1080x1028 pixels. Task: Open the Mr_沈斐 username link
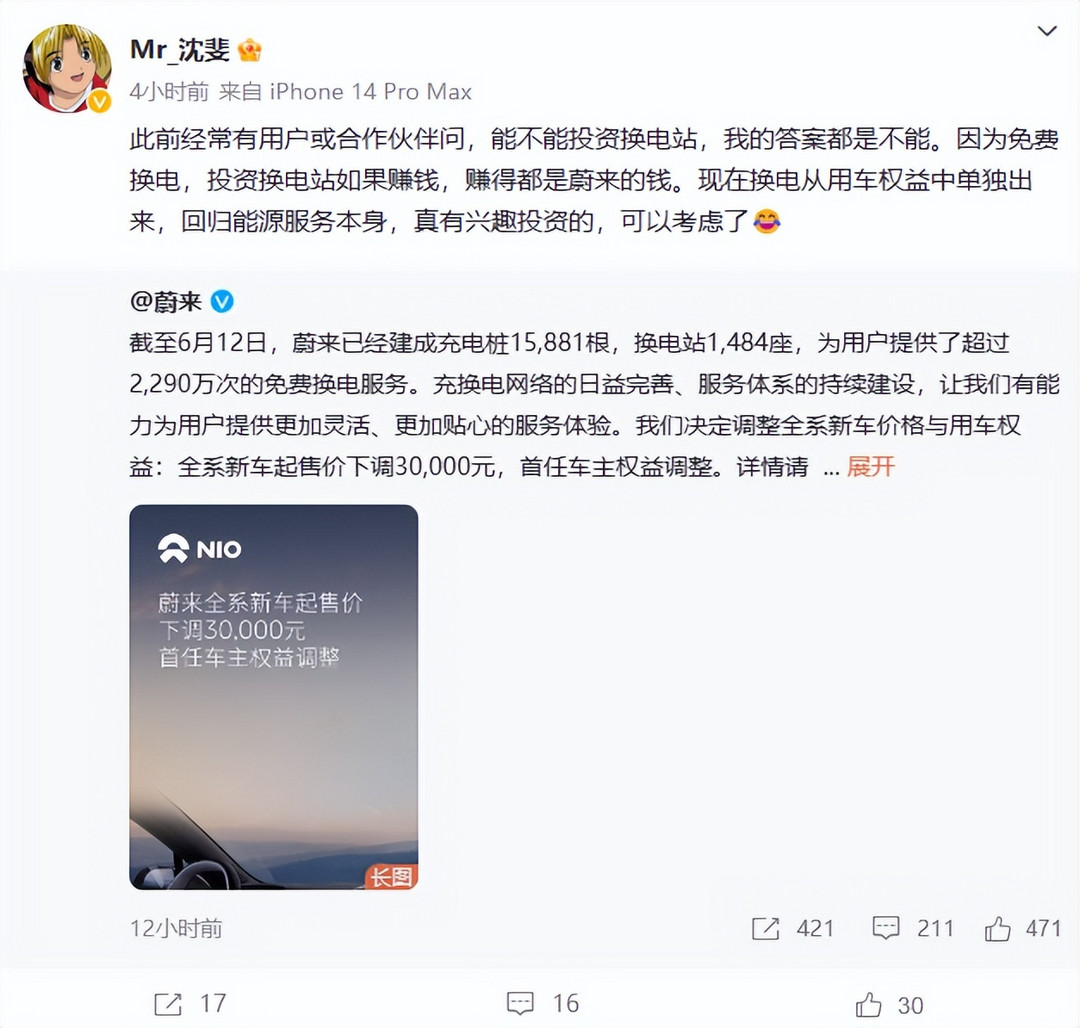(179, 50)
